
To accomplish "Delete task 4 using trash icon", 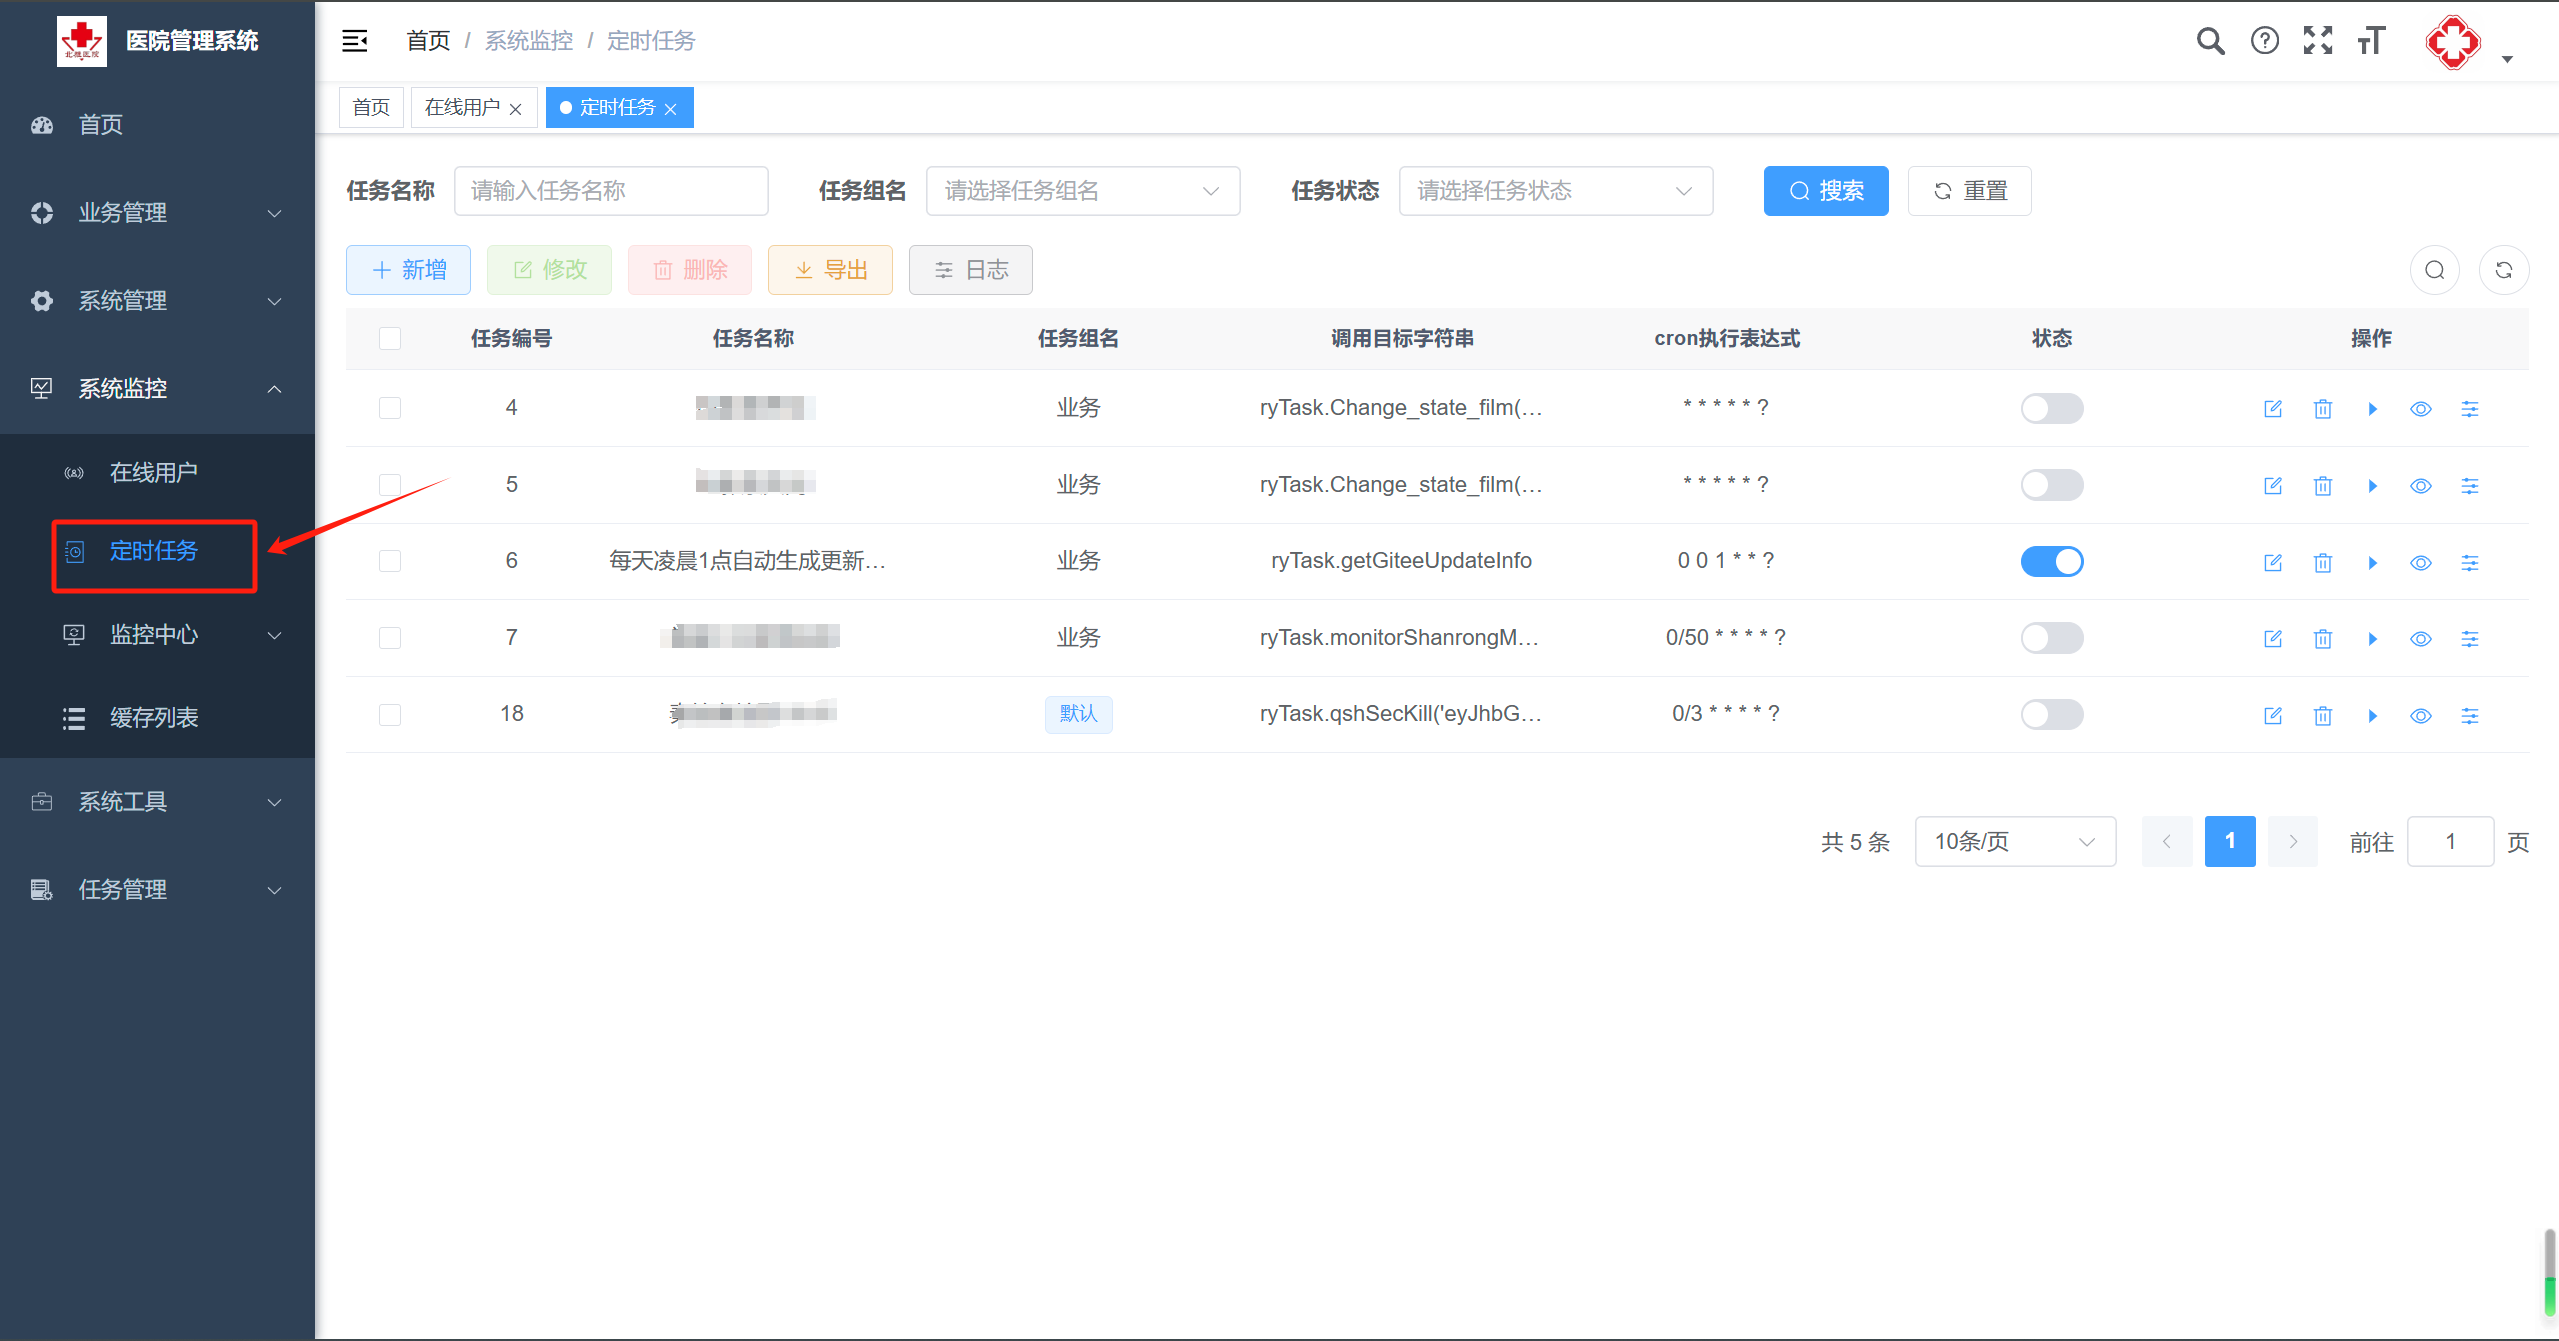I will point(2322,409).
